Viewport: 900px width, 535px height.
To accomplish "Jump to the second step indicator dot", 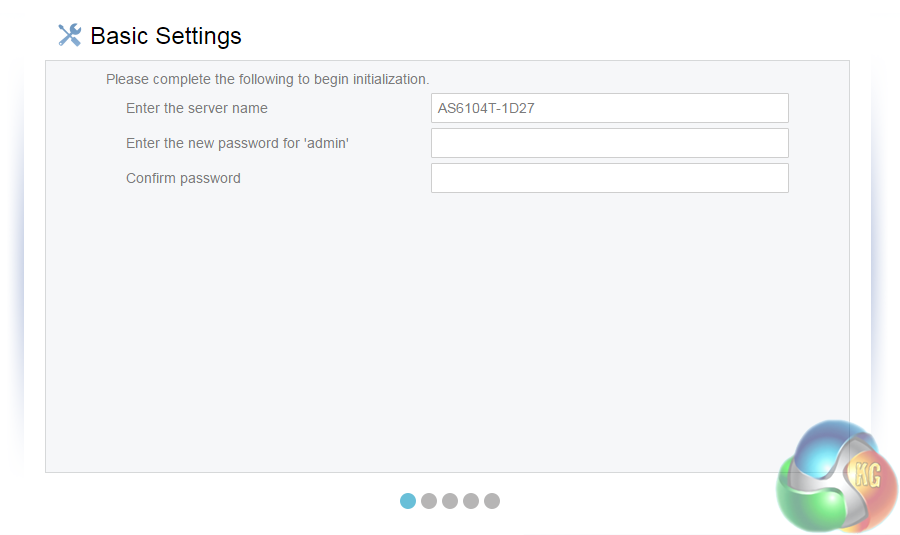I will [x=429, y=501].
